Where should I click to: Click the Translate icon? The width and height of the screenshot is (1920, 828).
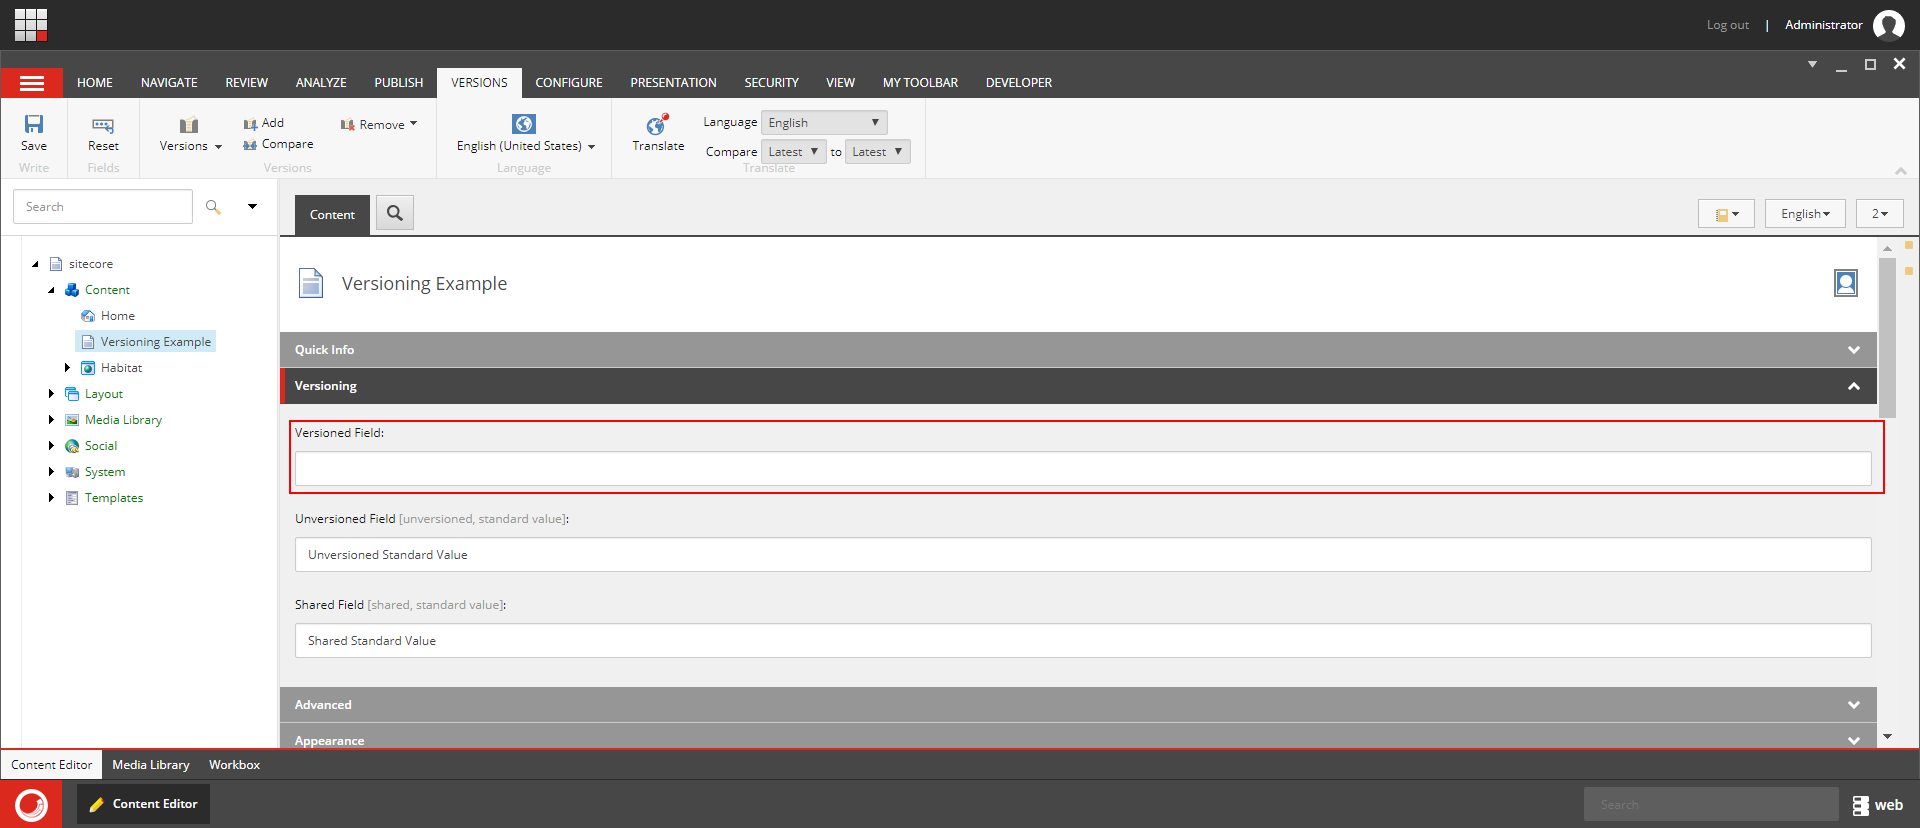click(657, 125)
